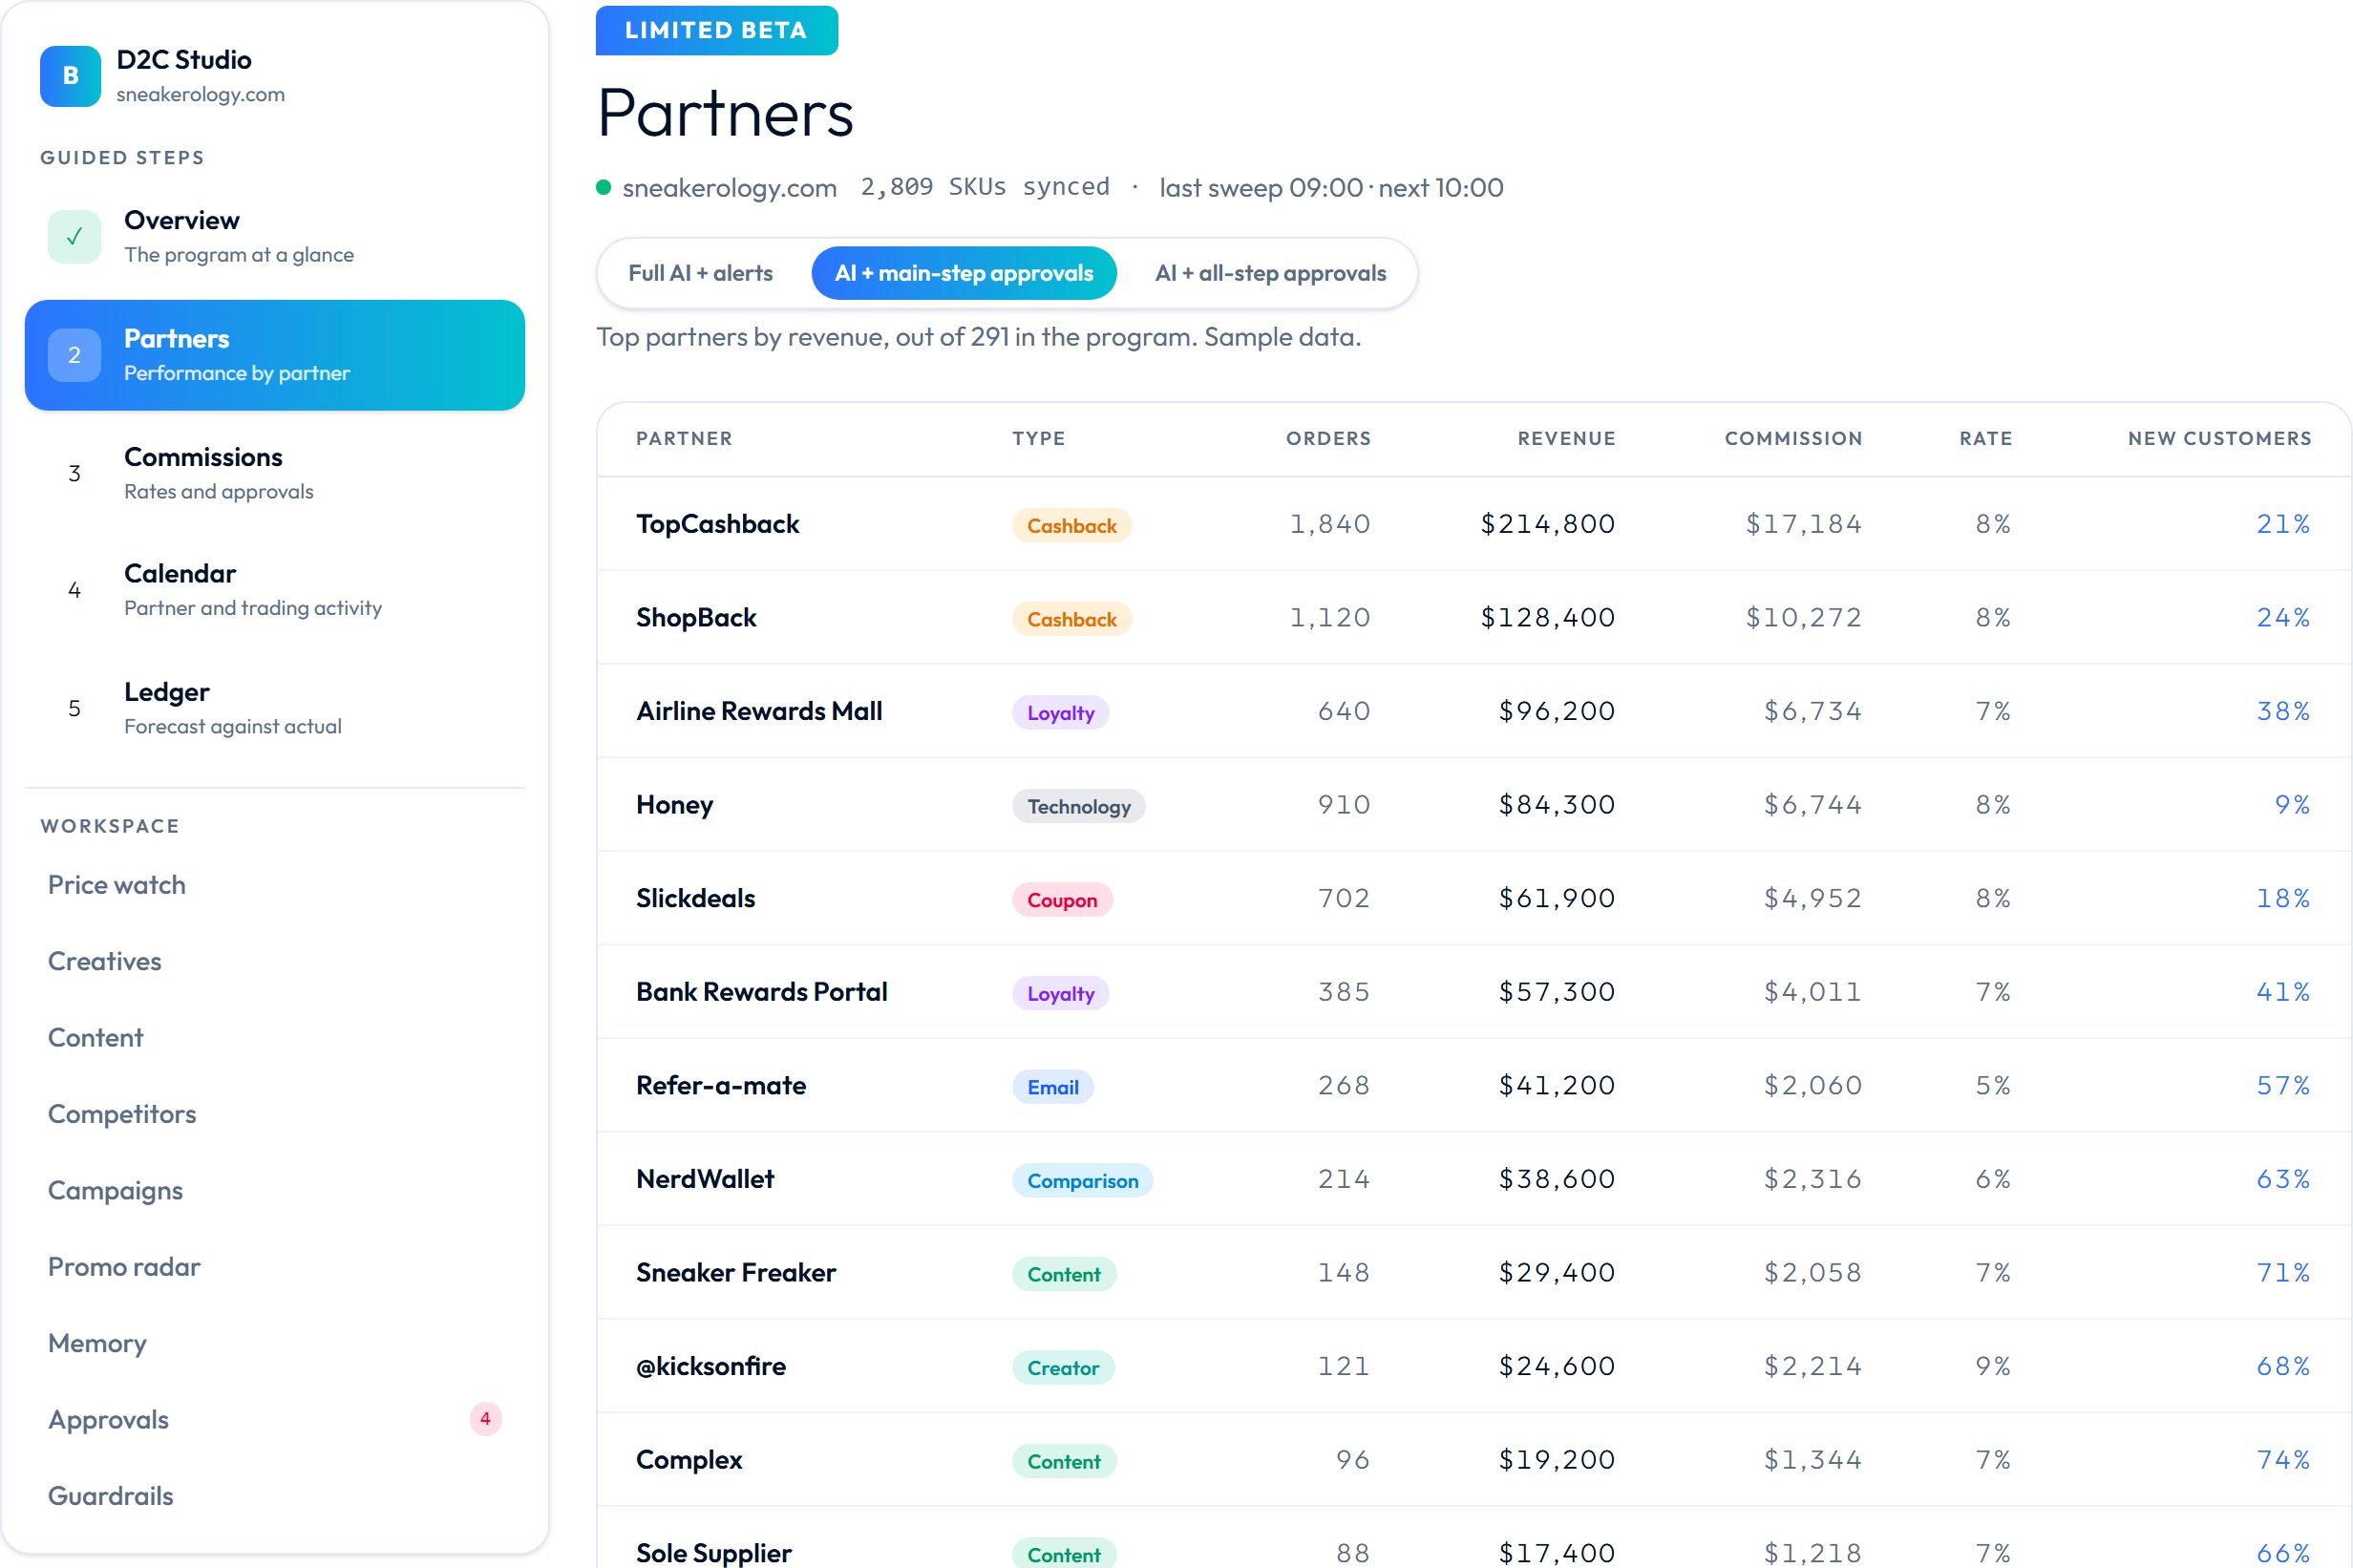
Task: Select the Full AI + alerts mode
Action: point(700,273)
